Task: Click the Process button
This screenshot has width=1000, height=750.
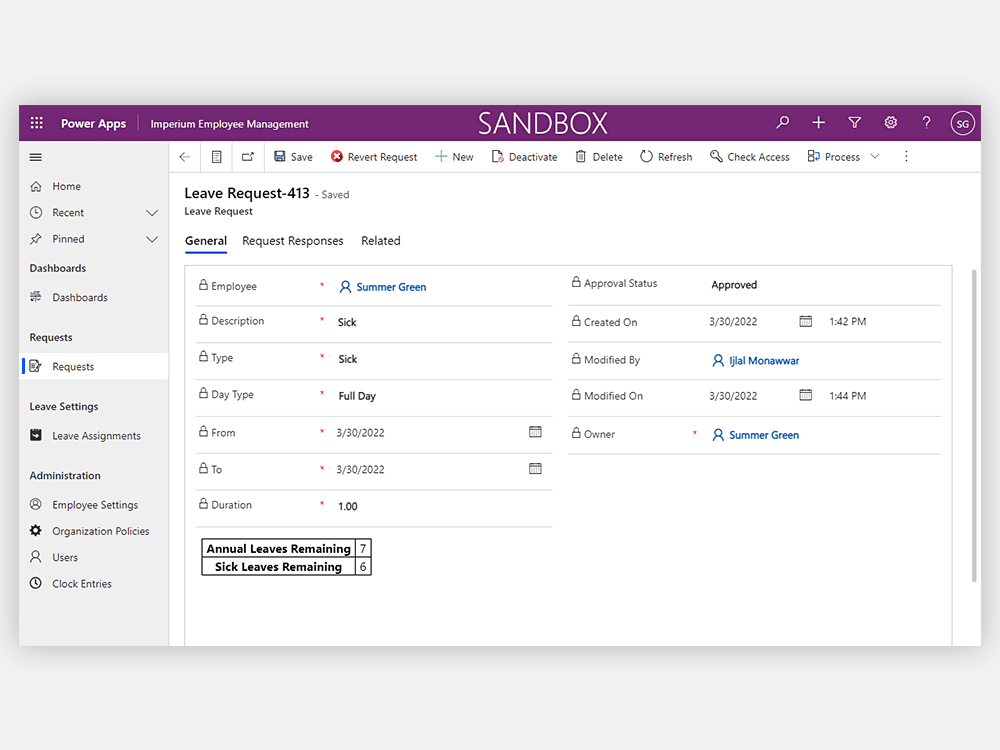Action: click(834, 157)
